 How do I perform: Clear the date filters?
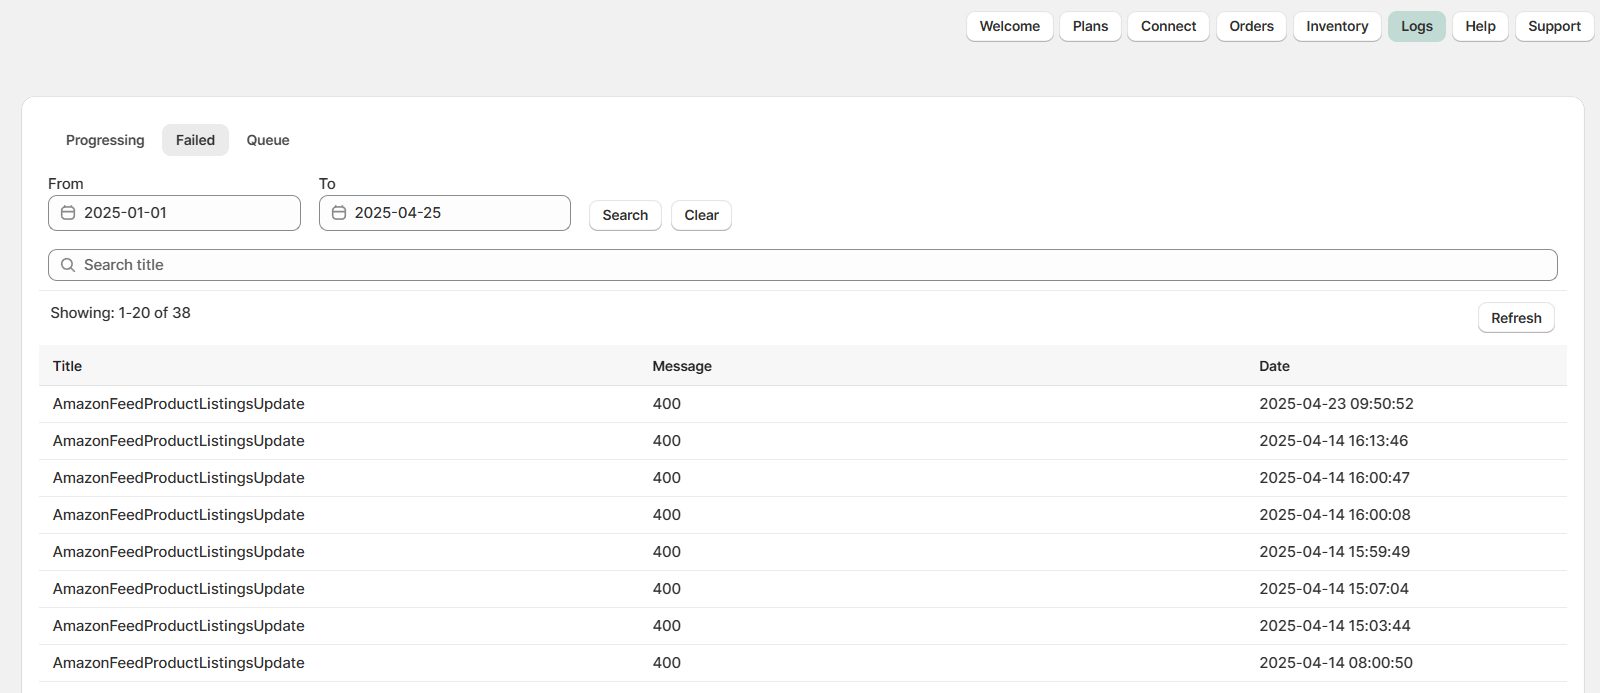tap(701, 215)
